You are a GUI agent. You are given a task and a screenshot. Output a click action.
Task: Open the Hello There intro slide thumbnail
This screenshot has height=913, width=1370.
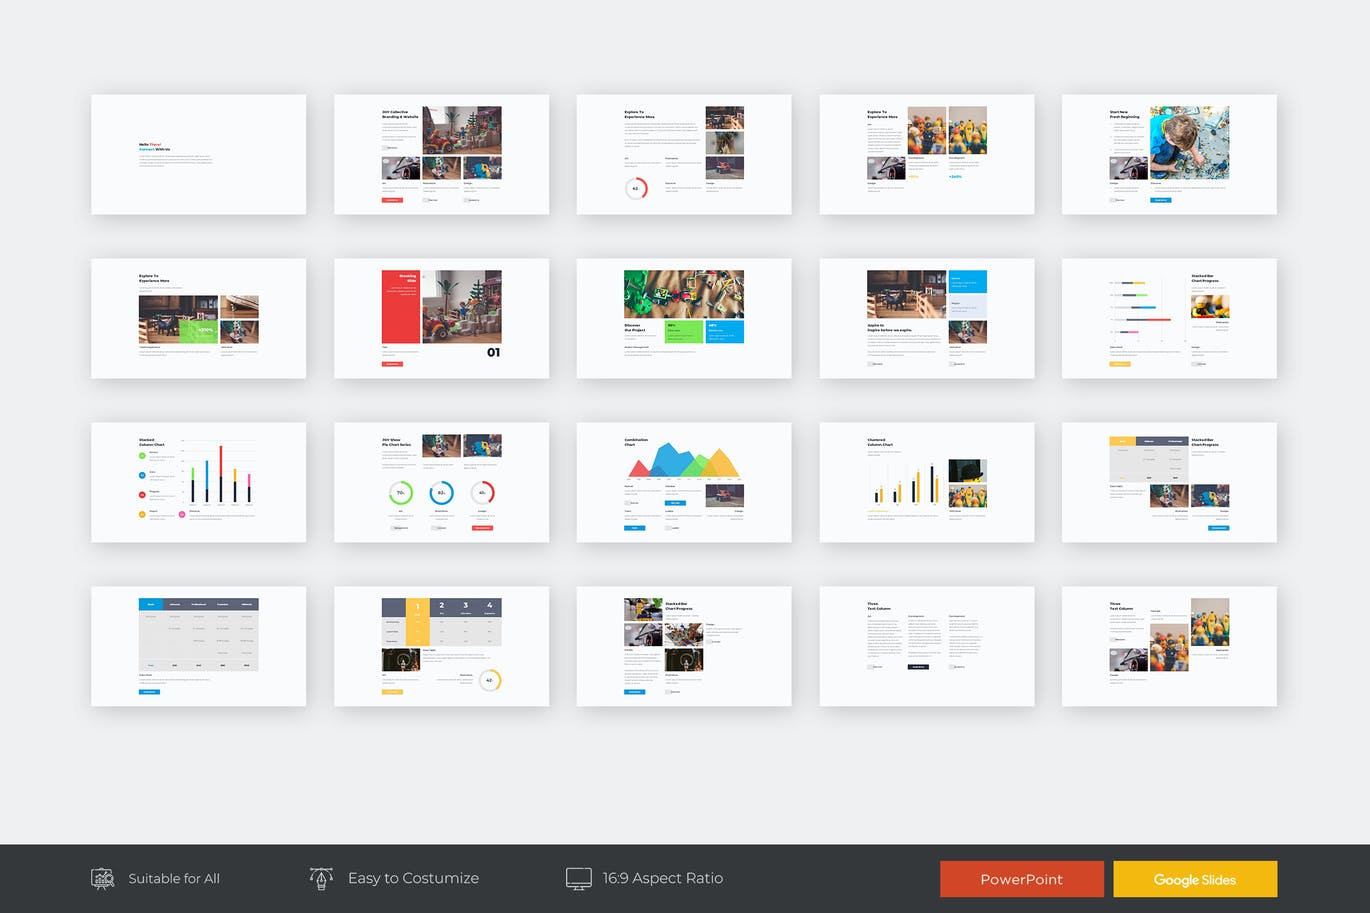198,154
